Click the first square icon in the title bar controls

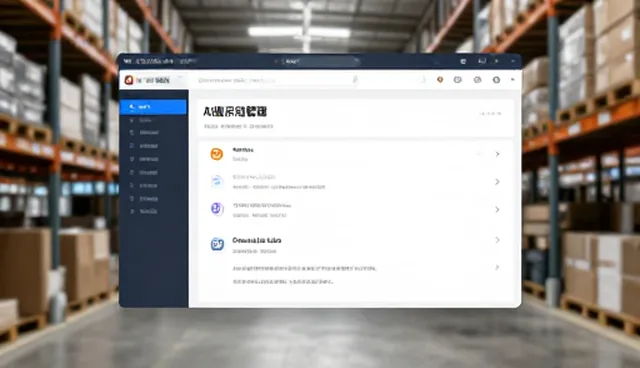coord(463,62)
